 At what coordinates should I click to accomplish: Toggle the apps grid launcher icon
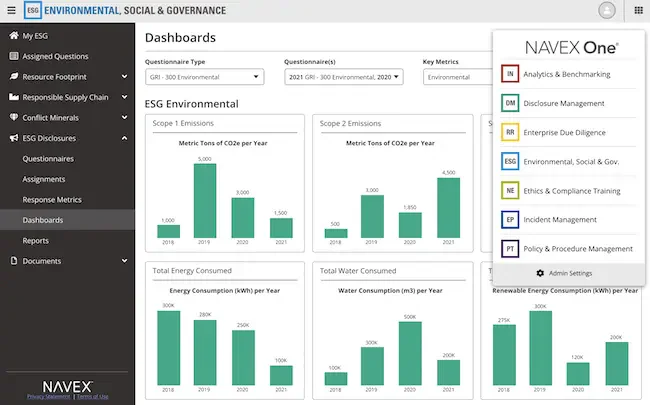click(x=638, y=10)
